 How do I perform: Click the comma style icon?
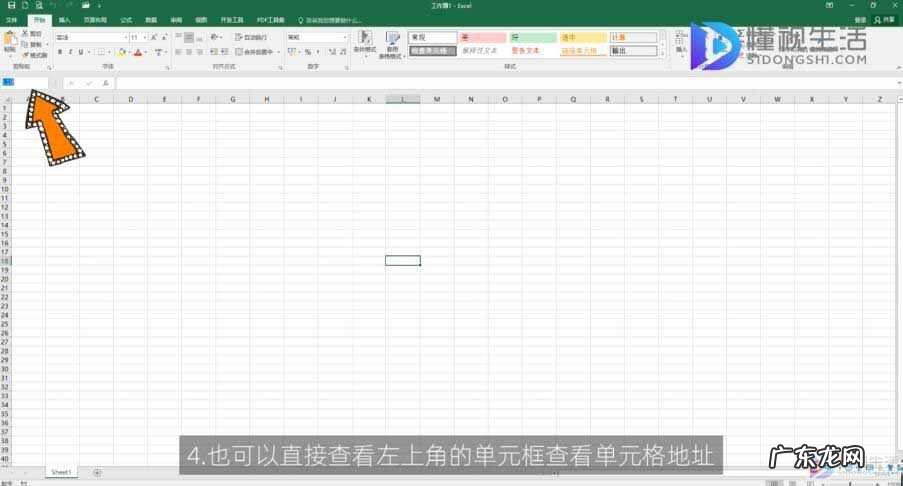(318, 52)
